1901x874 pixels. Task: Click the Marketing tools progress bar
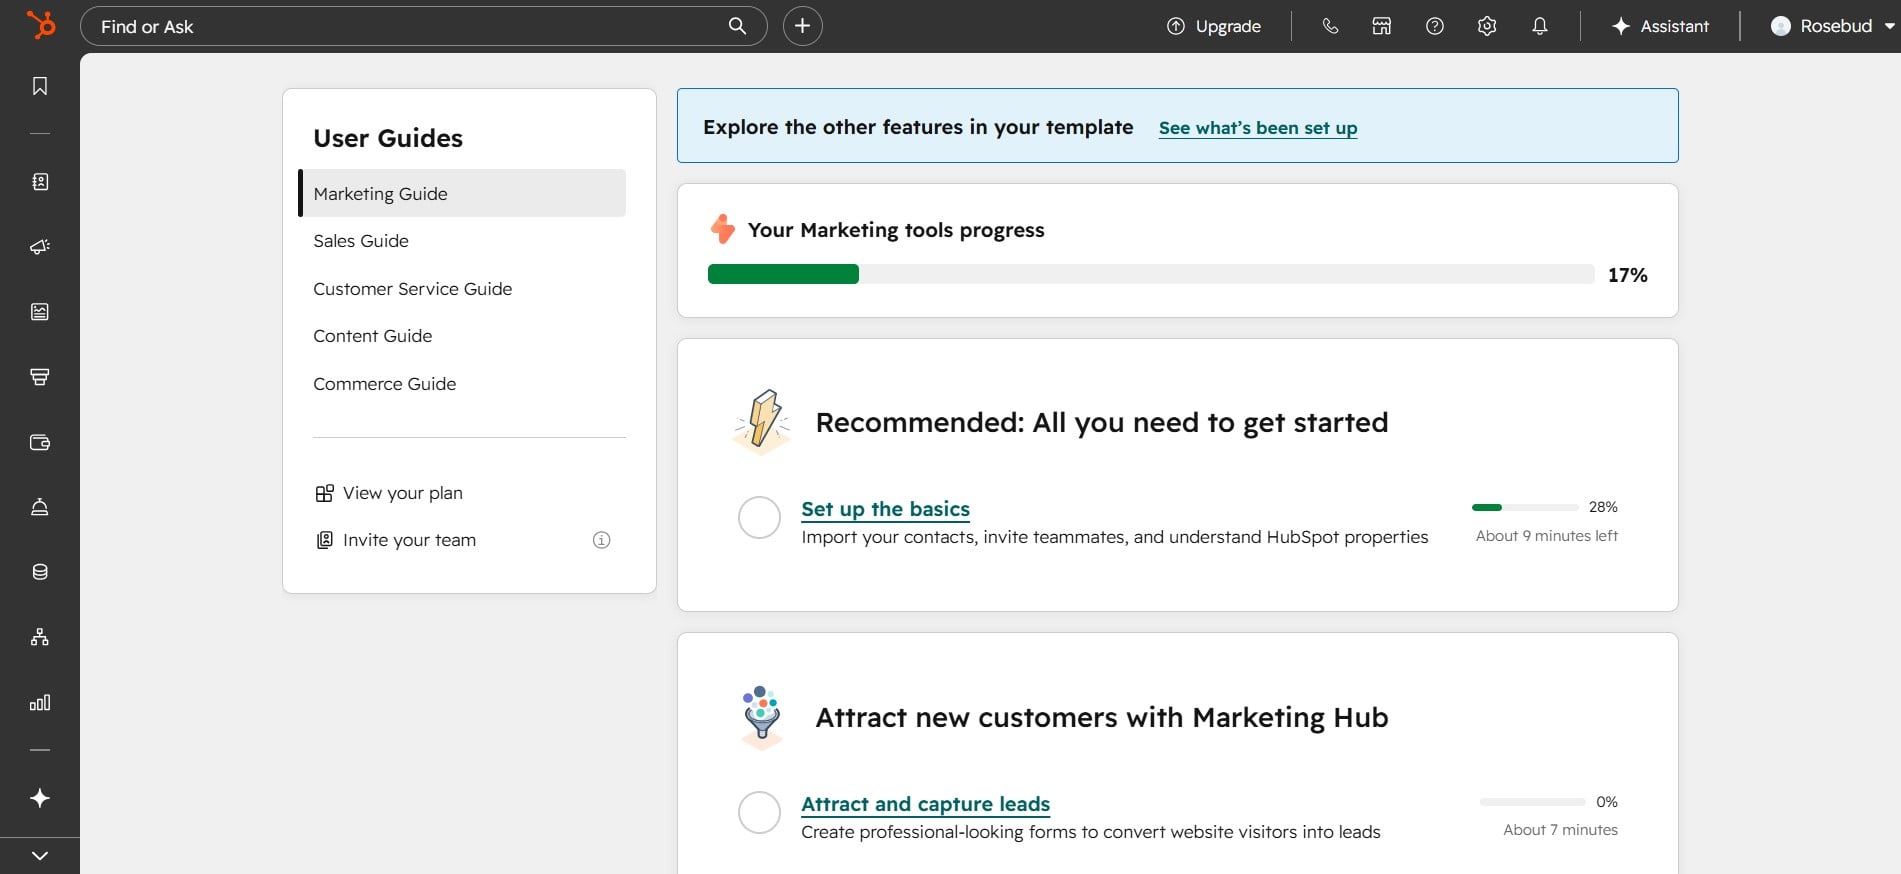1151,274
